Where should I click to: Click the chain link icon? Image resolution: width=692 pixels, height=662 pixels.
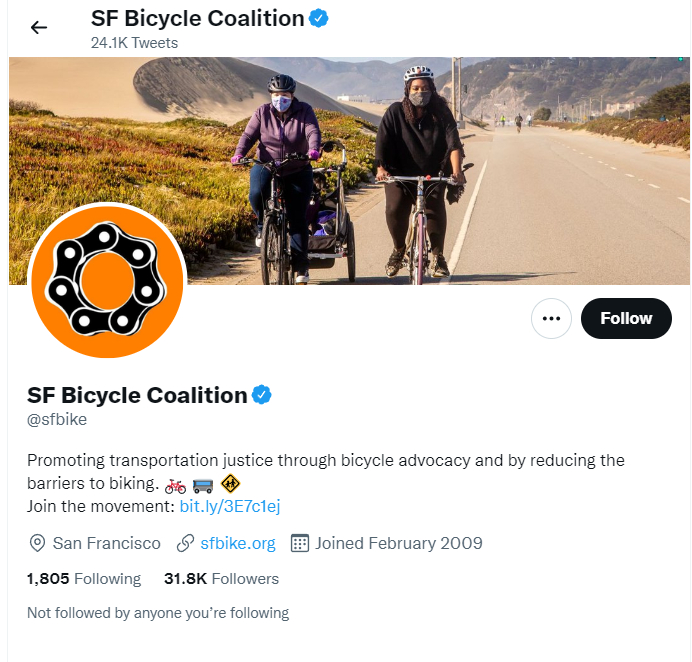(x=185, y=544)
